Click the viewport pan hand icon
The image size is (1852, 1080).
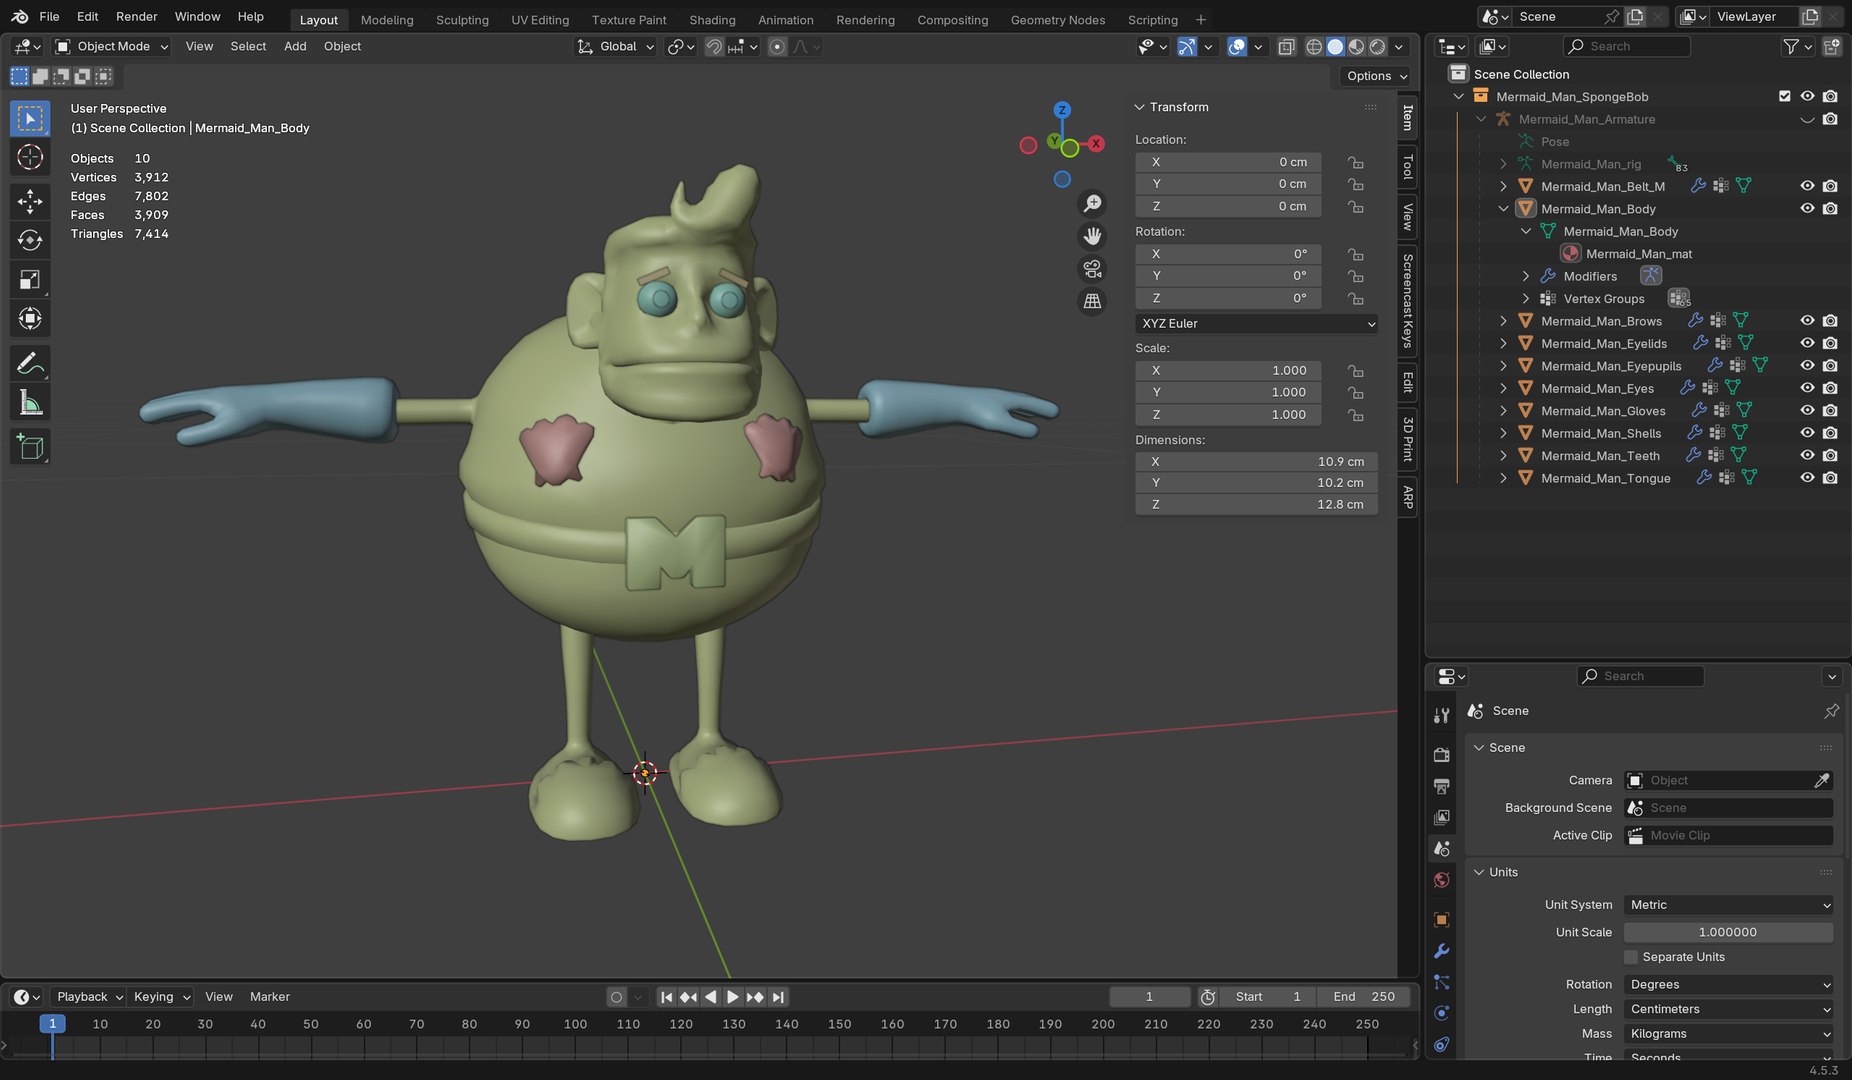coord(1093,236)
